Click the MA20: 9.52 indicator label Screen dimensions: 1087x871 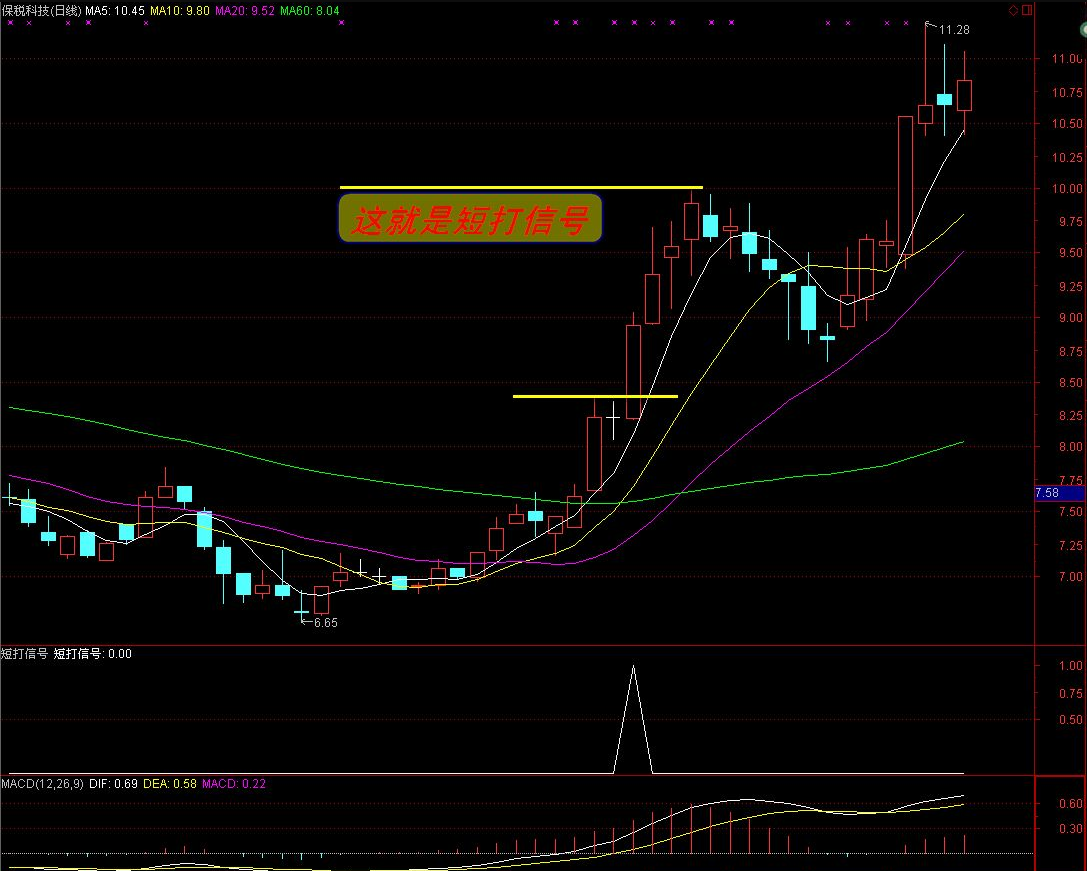click(245, 10)
